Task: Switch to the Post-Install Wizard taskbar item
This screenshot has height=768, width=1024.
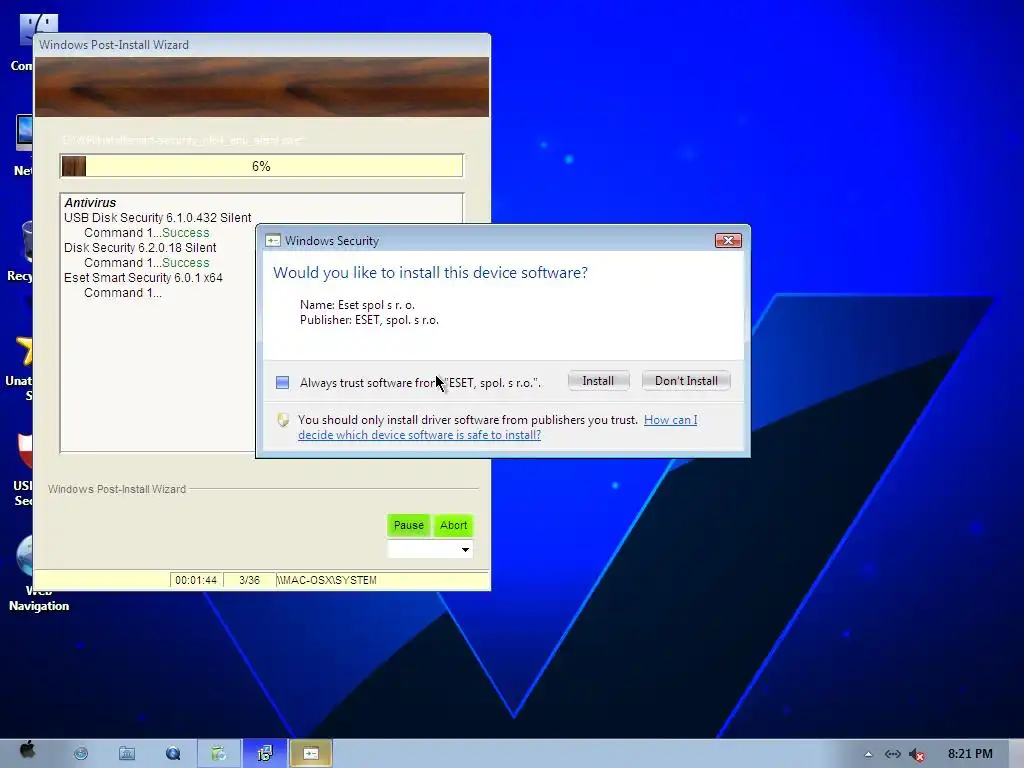Action: click(264, 754)
